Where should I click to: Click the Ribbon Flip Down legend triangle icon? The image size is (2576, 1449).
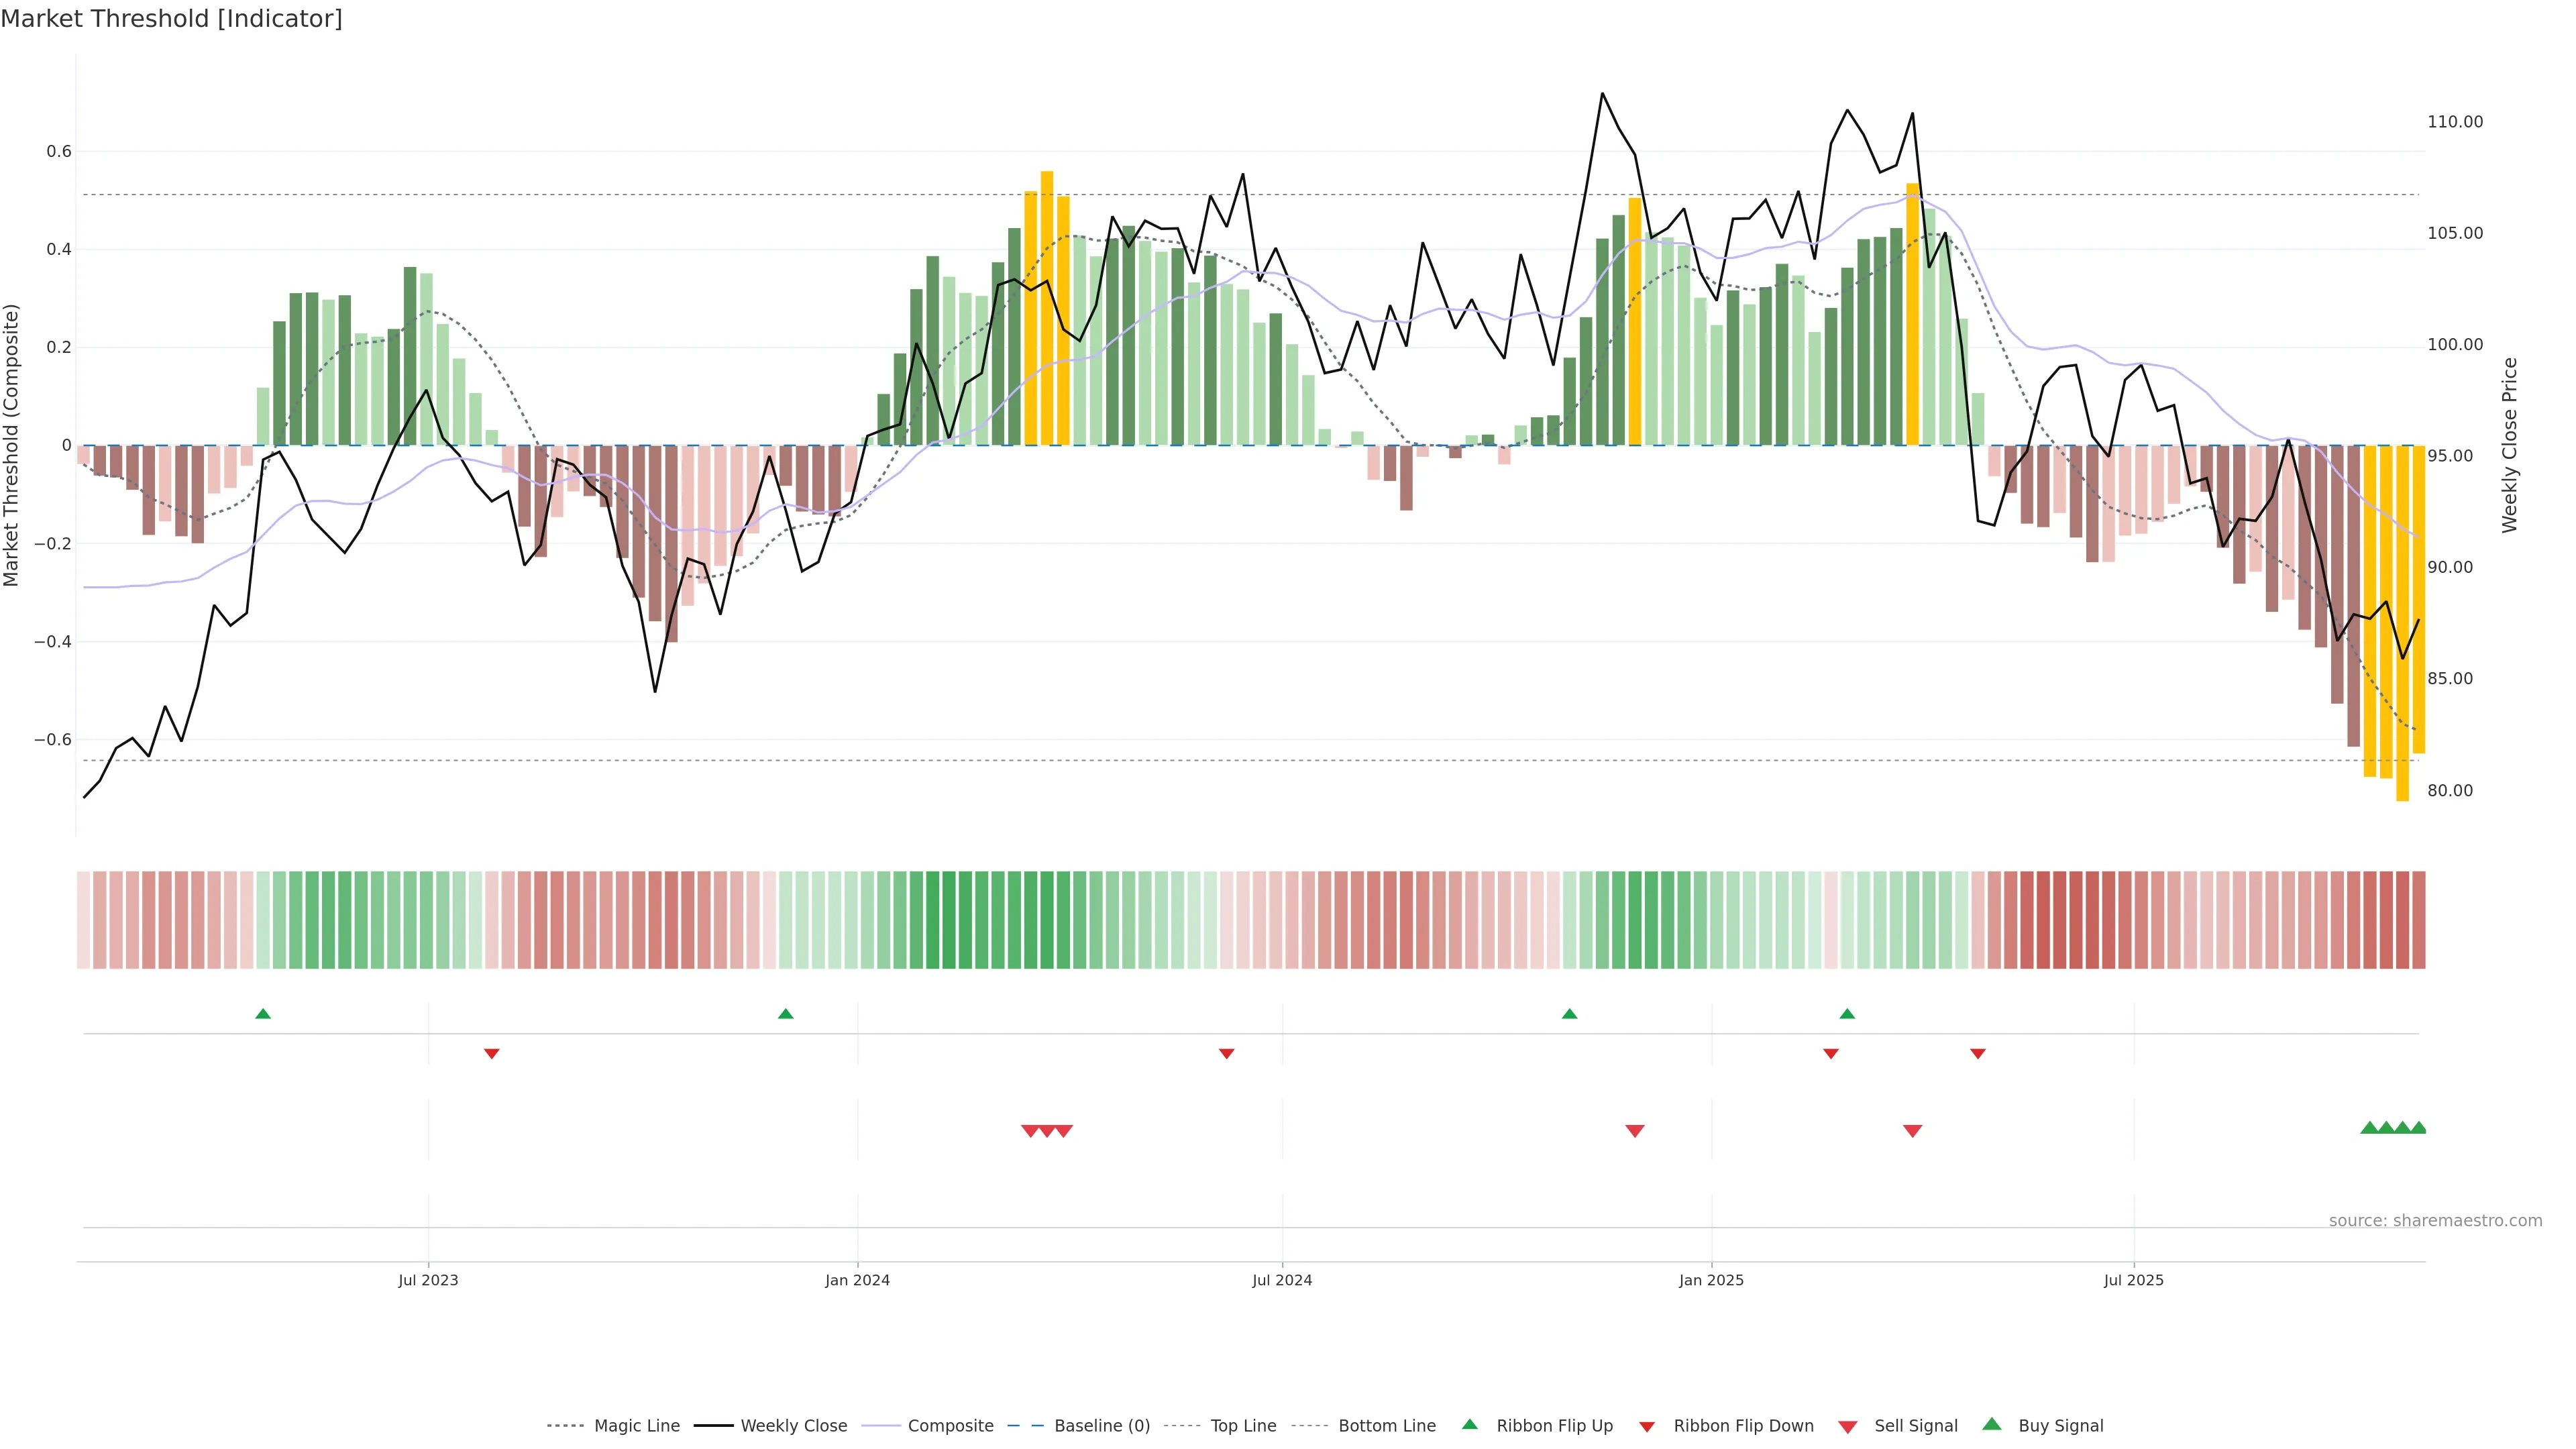(1646, 1427)
